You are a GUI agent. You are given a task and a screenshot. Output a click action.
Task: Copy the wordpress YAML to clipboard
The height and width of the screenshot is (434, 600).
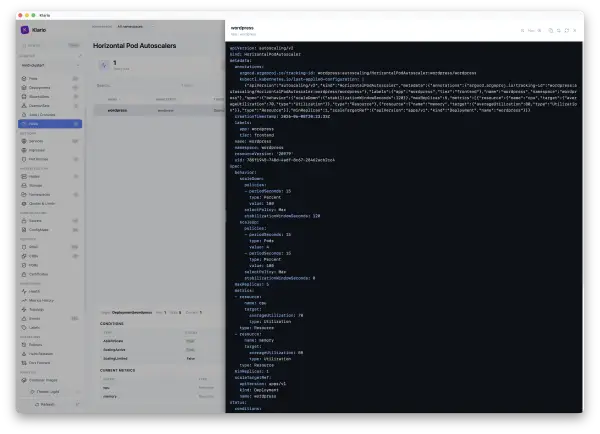551,30
